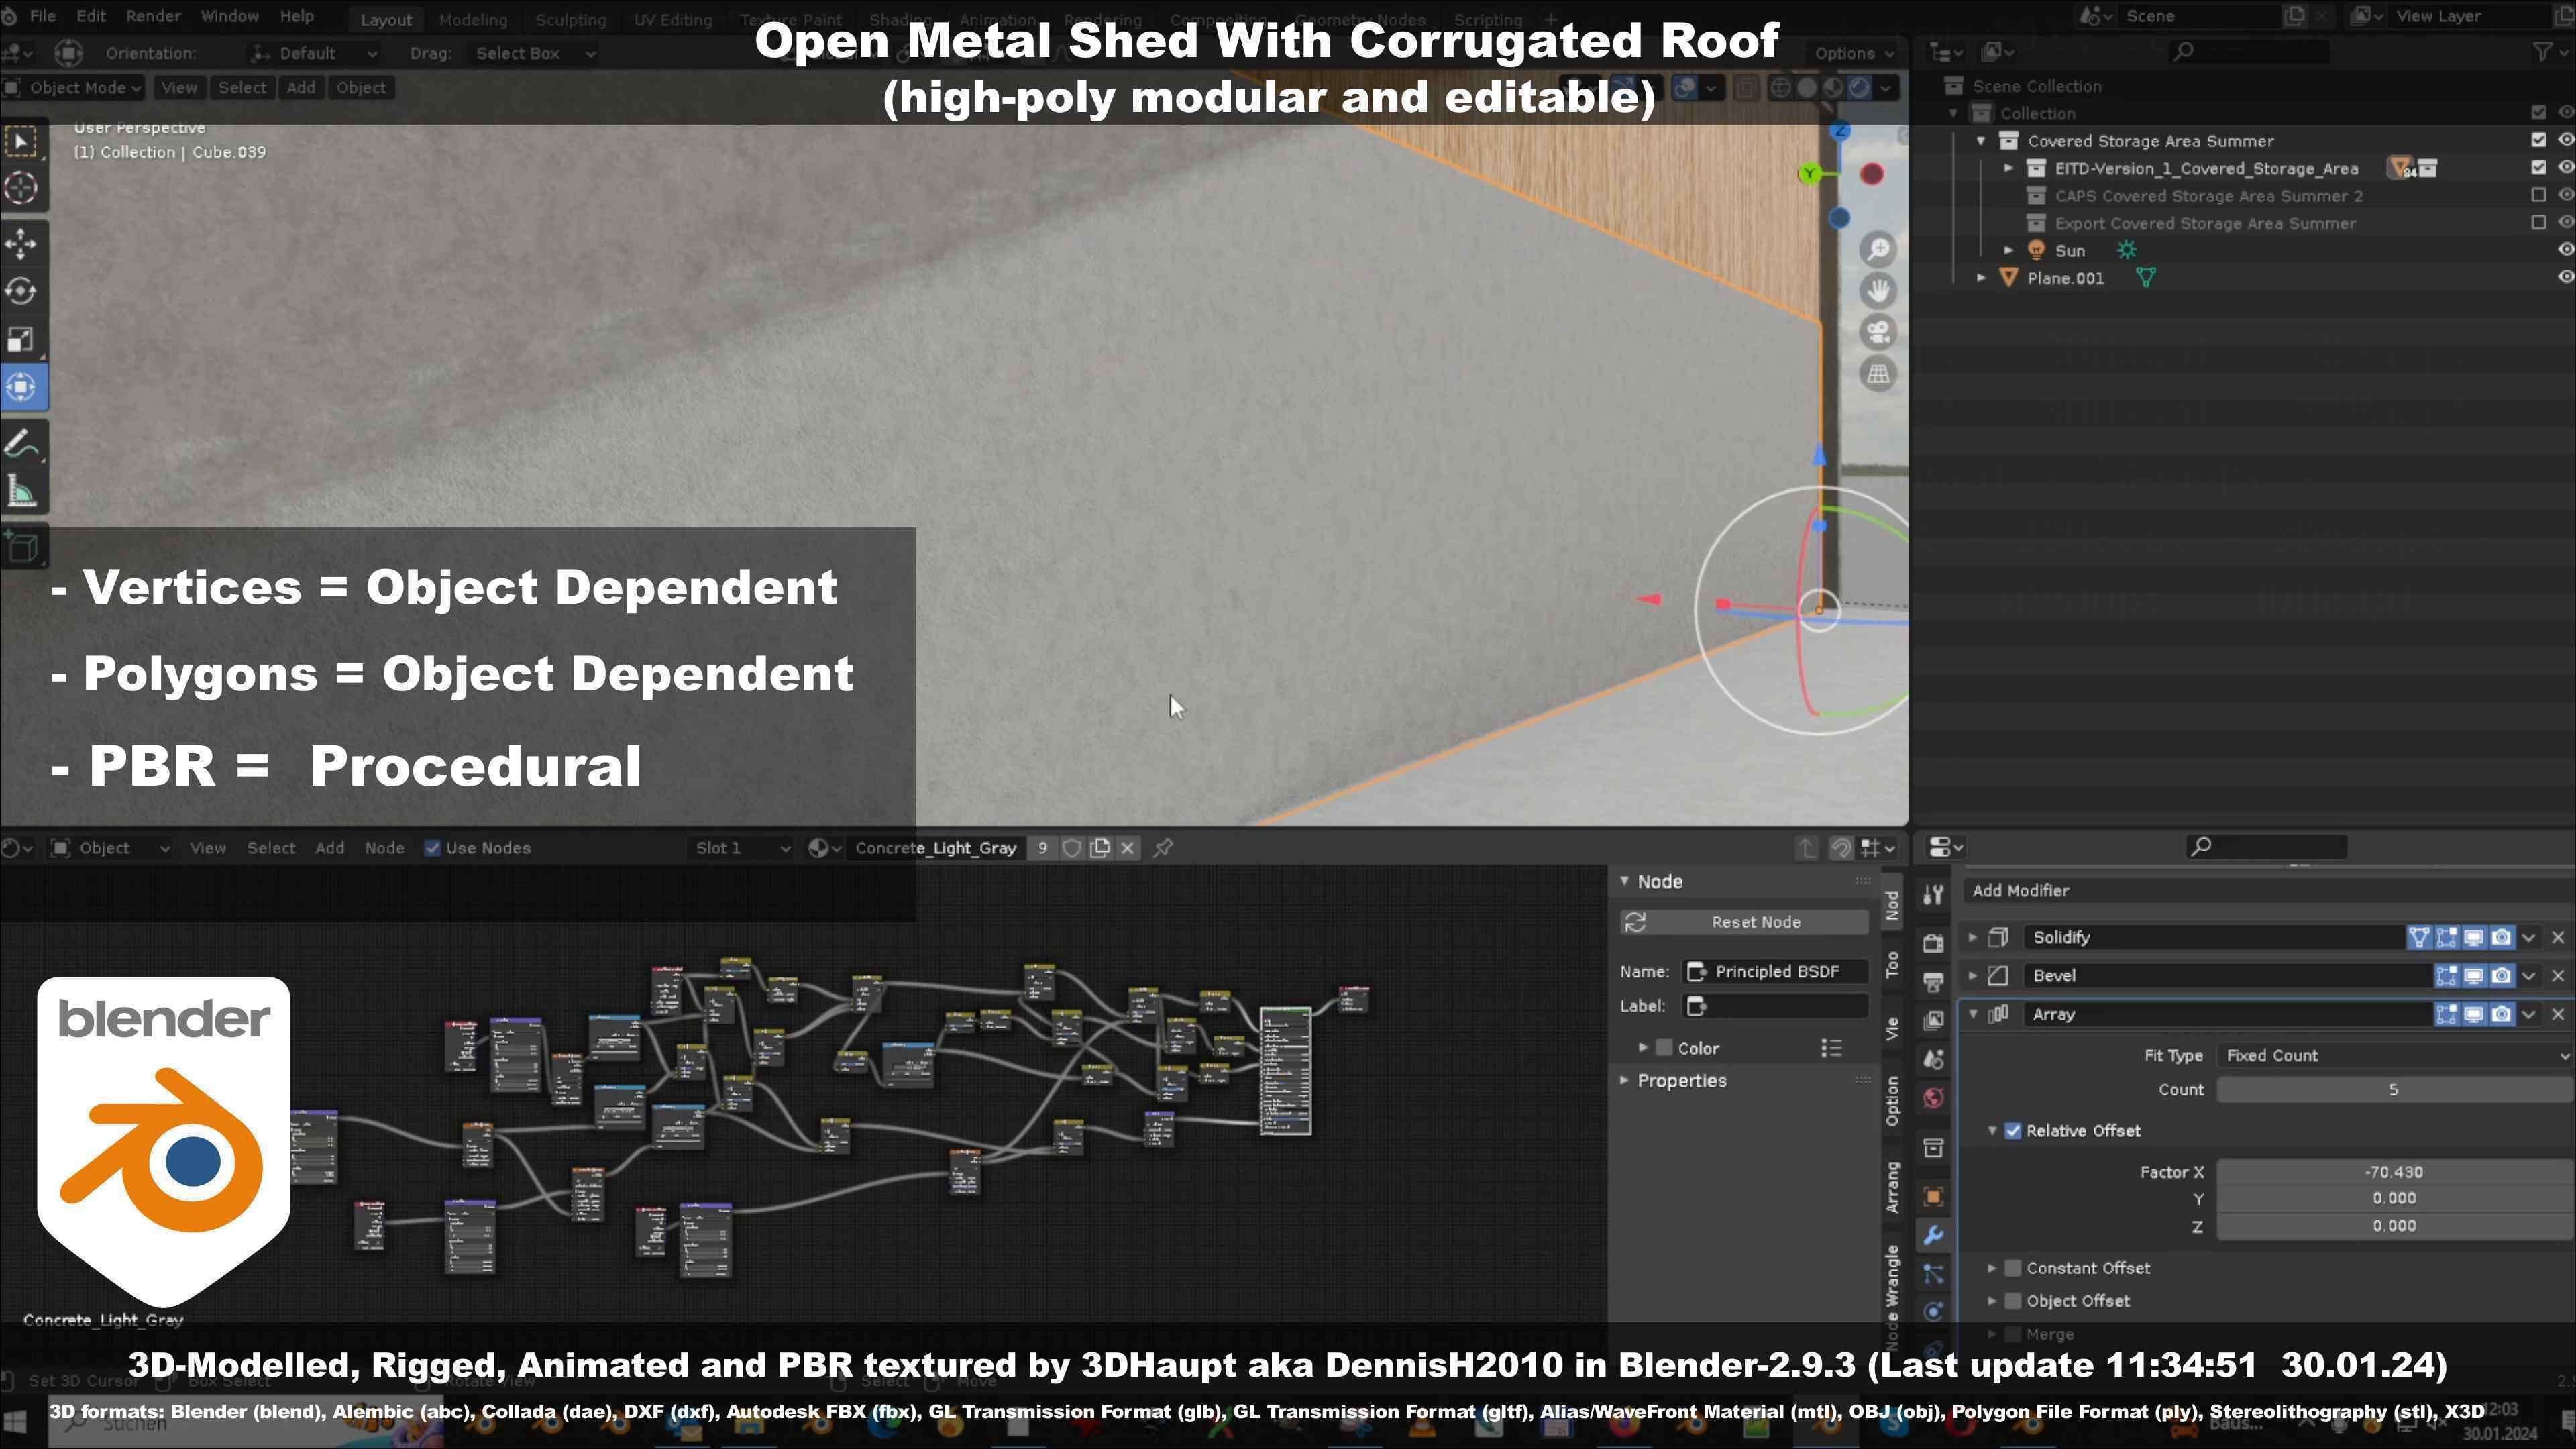Expand the Plane.001 outliner item
The height and width of the screenshot is (1449, 2576).
click(1981, 278)
